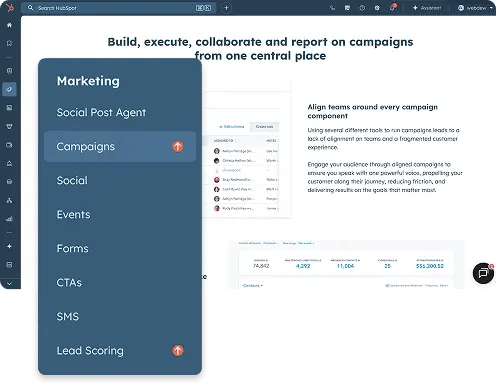Click the 74,842 sessions value

pyautogui.click(x=261, y=266)
